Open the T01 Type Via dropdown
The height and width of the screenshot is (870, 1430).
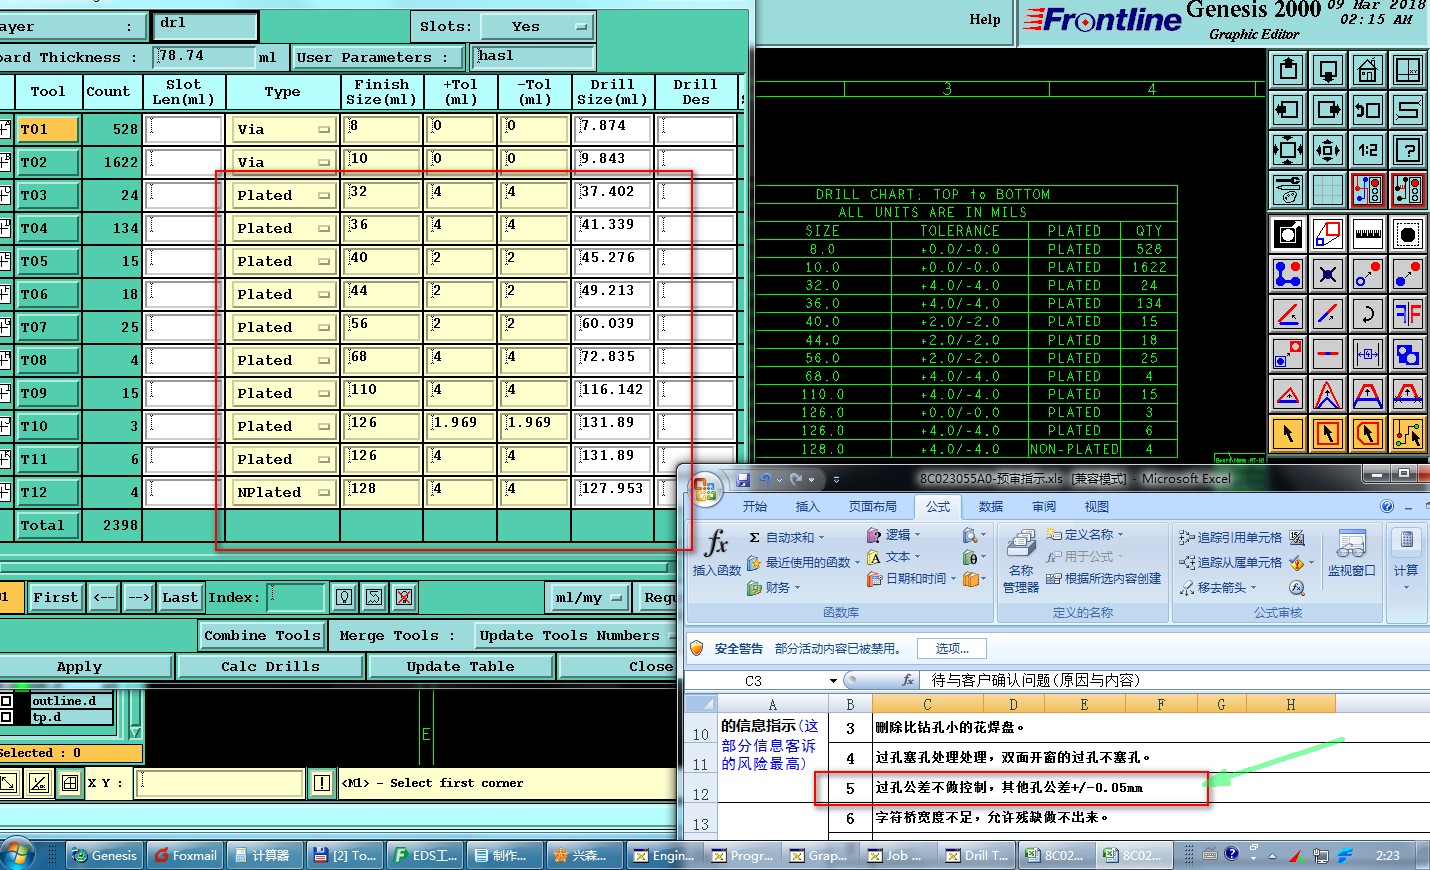coord(283,129)
